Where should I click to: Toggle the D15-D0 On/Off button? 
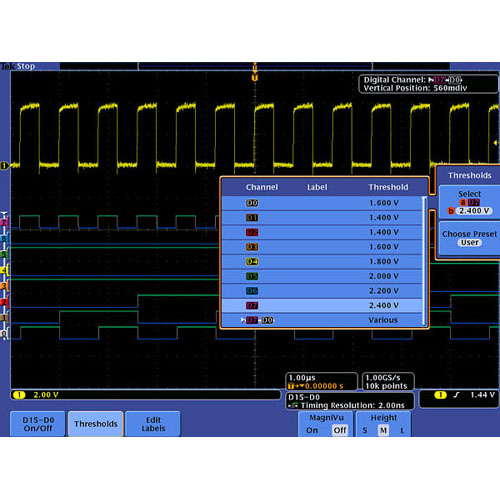(38, 424)
